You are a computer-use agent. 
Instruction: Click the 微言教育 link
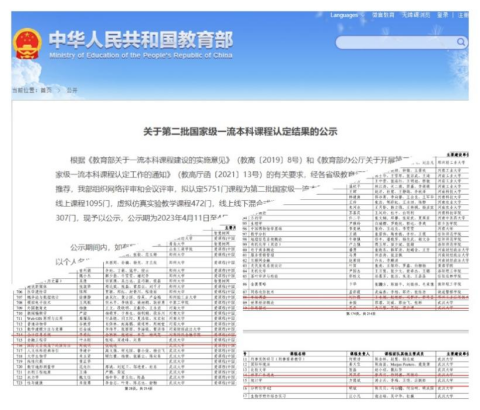click(x=383, y=15)
